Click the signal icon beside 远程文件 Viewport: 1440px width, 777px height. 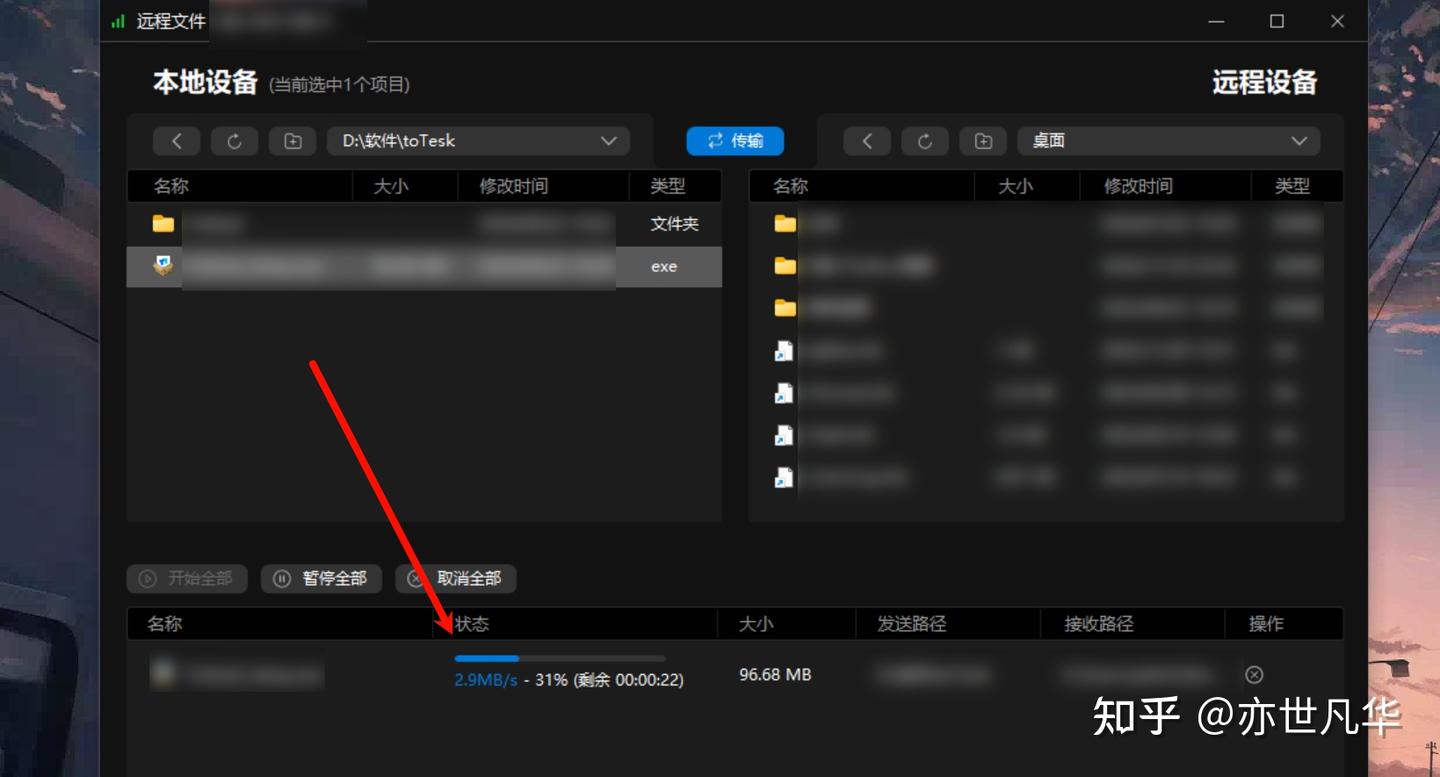click(119, 20)
